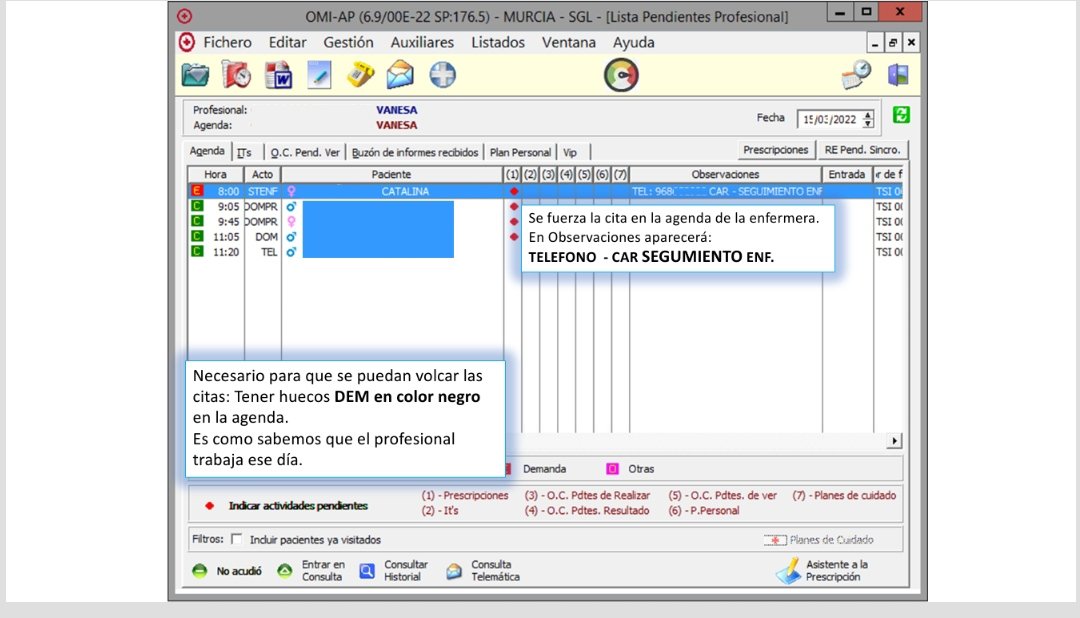Click the green C status icon at 9:05
Screen dimensions: 1080x618
(197, 206)
